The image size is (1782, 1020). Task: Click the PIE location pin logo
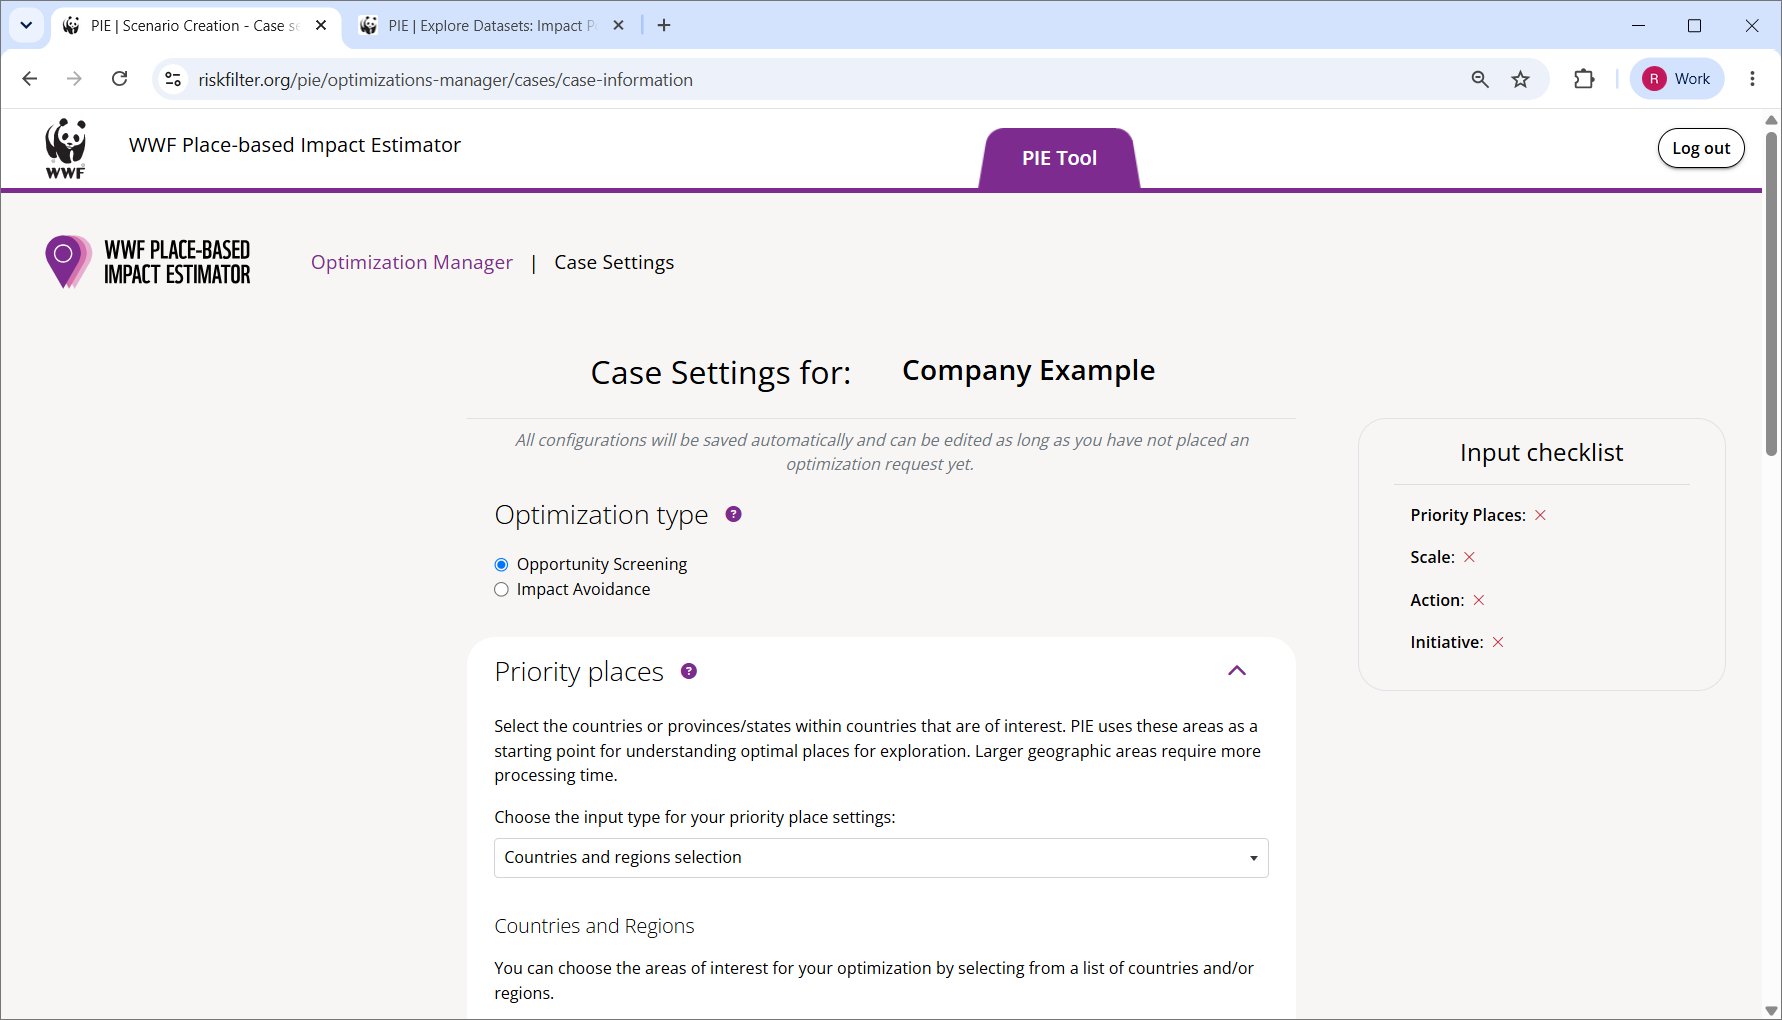click(68, 262)
